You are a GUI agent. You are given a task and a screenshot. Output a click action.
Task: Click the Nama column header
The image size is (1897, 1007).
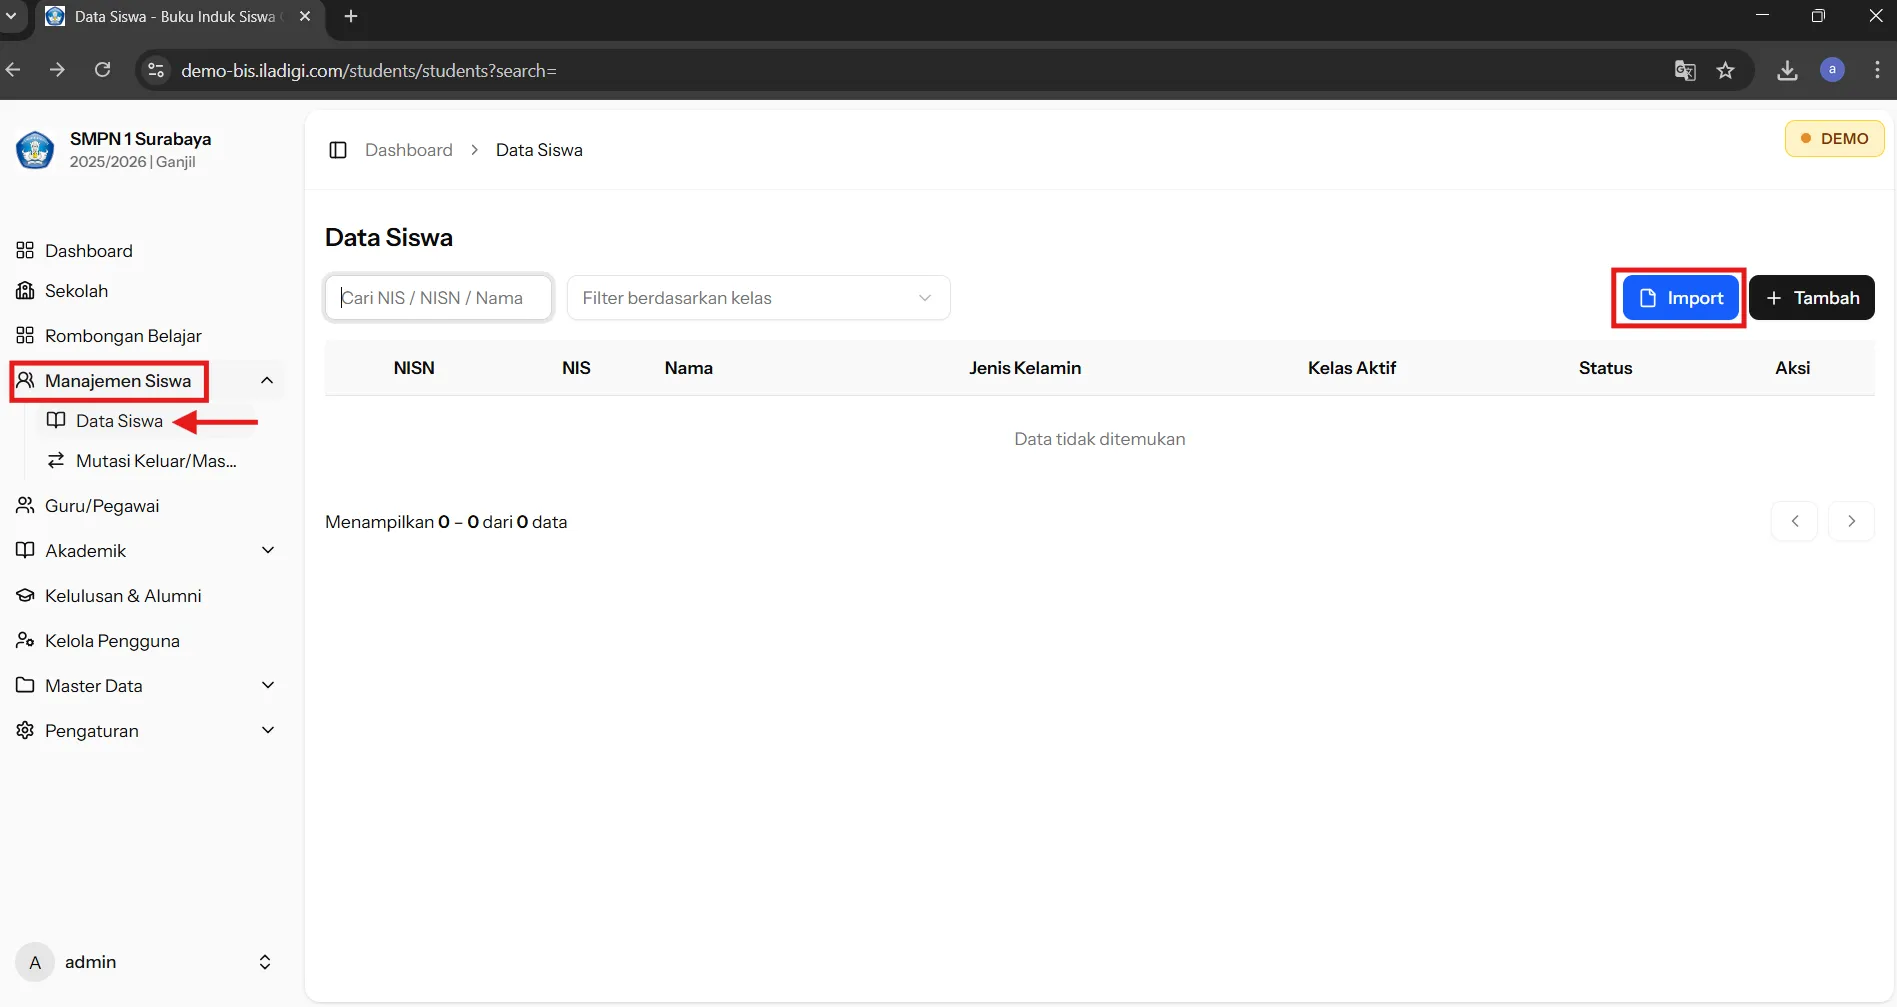coord(688,368)
